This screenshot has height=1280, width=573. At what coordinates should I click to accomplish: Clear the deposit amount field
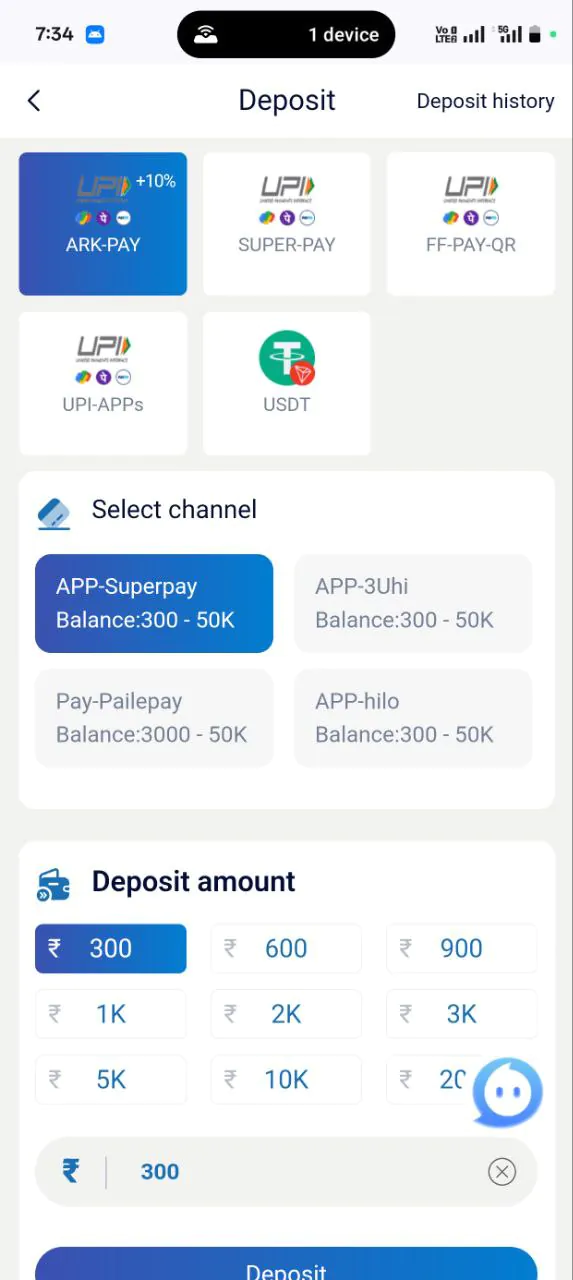click(502, 1172)
